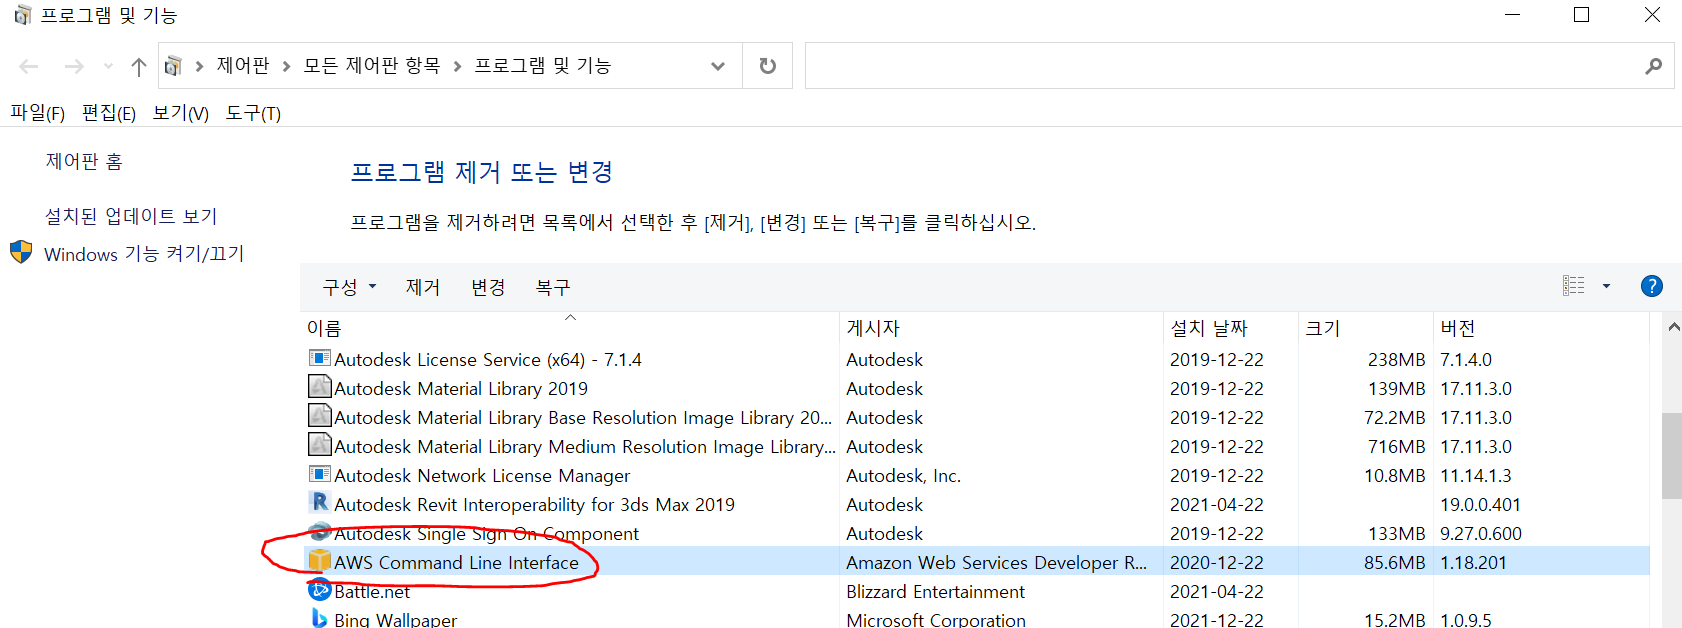The image size is (1682, 628).
Task: Click the 모든 제어판 항목 breadcrumb
Action: [x=372, y=66]
